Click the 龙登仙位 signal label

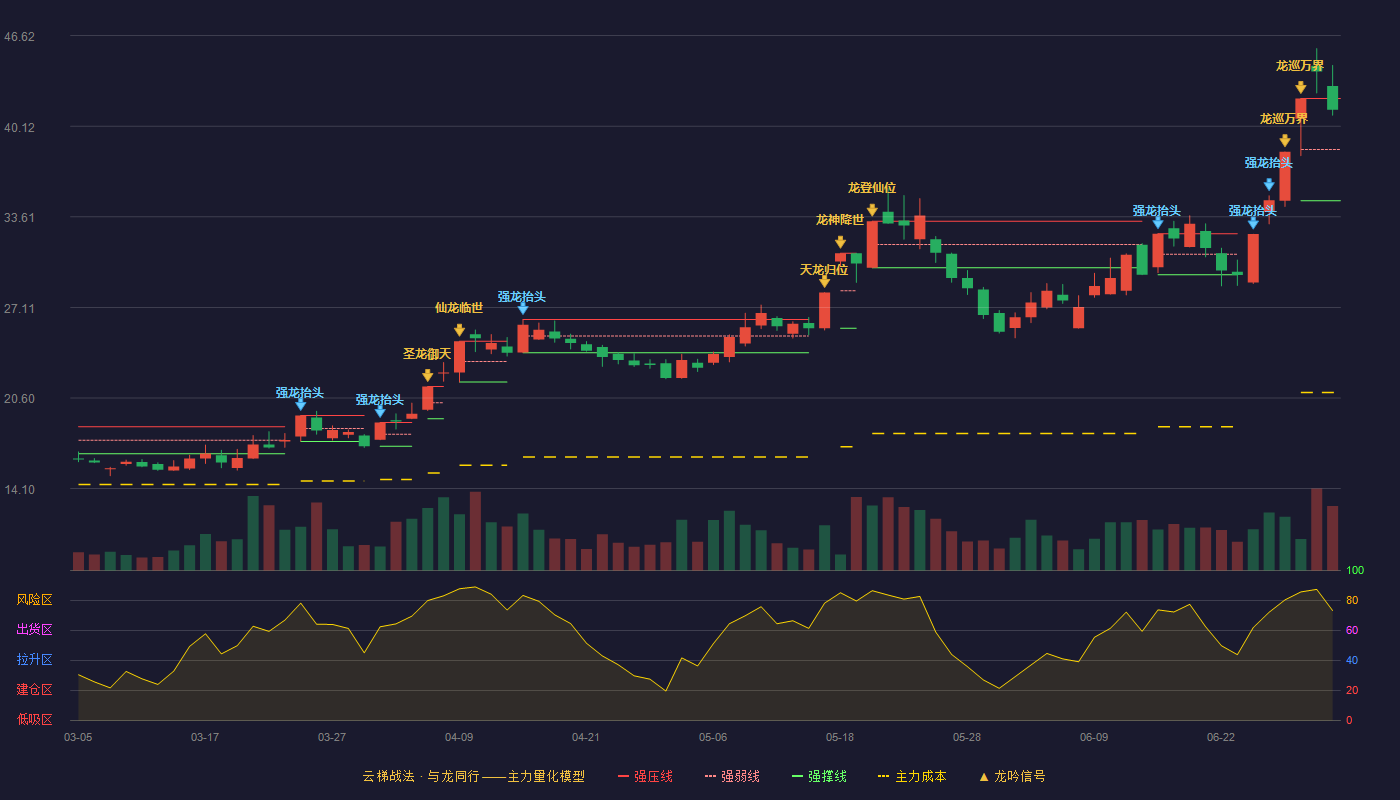872,188
